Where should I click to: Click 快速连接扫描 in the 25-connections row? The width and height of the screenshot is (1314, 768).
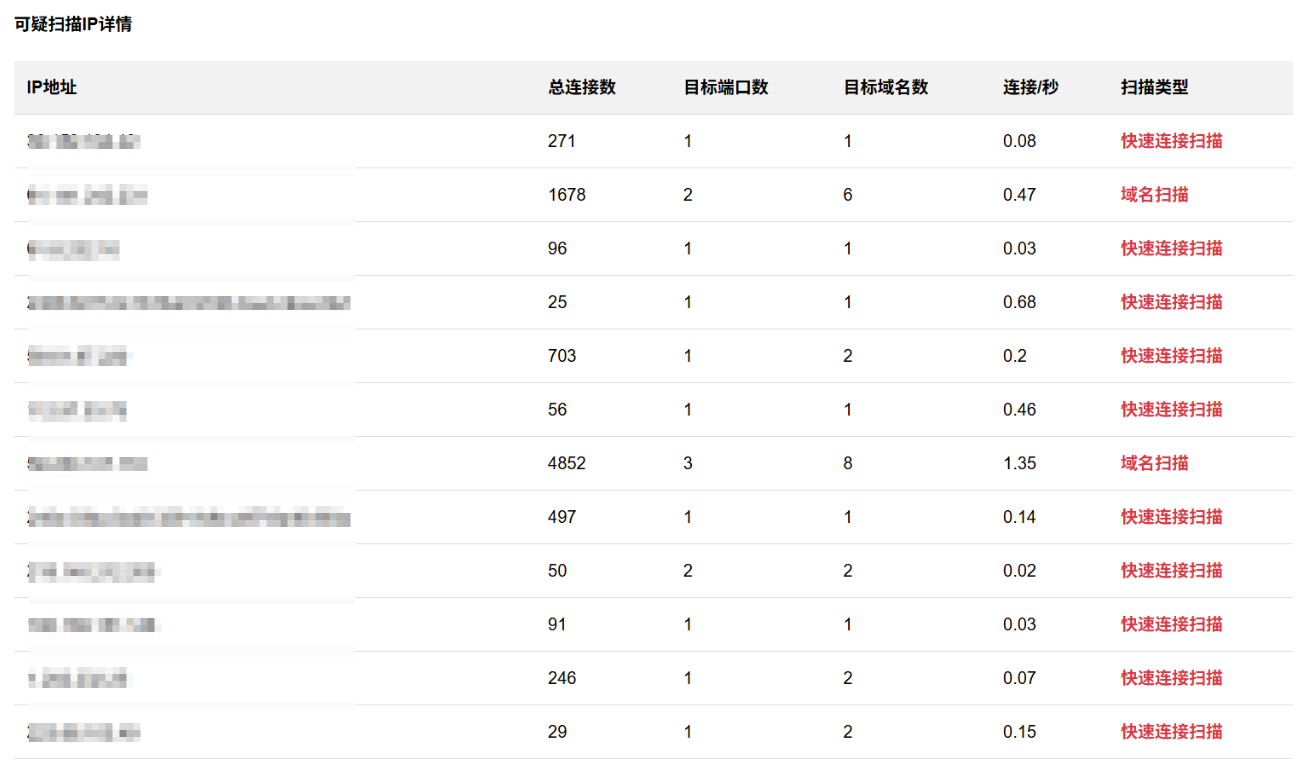pos(1172,302)
